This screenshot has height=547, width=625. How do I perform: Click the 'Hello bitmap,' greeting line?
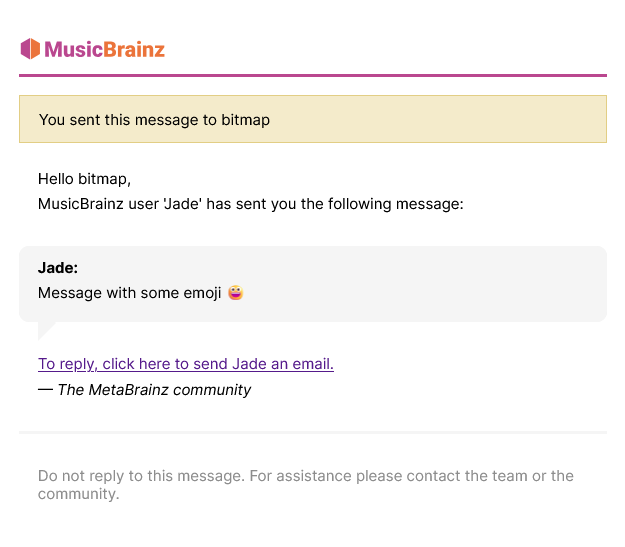coord(85,179)
